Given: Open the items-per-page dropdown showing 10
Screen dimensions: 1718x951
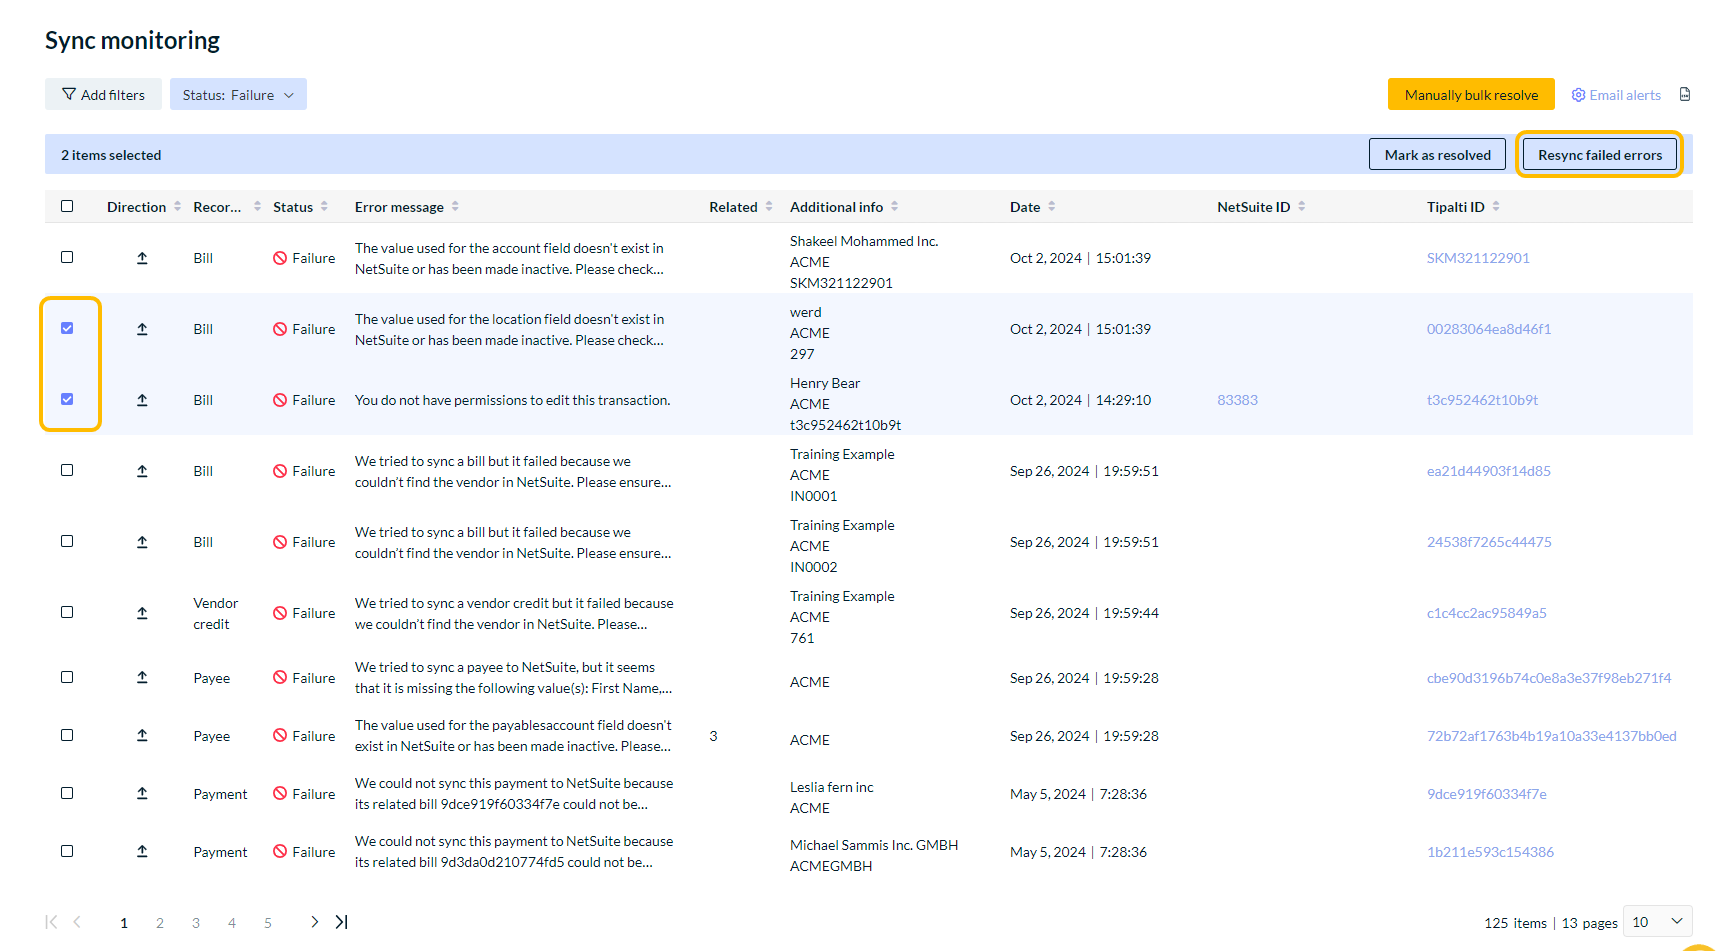Looking at the screenshot, I should tap(1657, 922).
